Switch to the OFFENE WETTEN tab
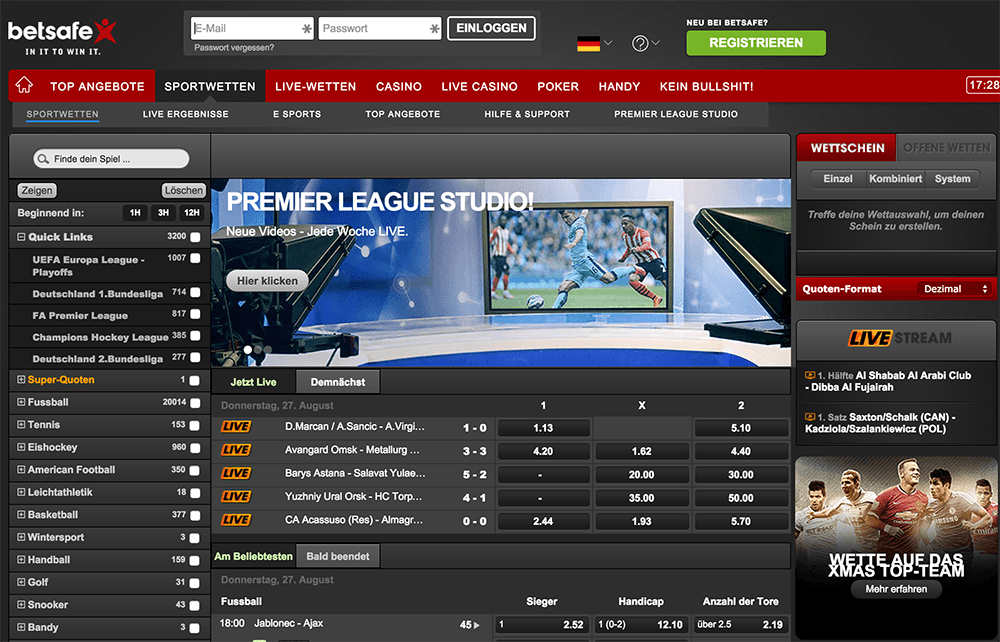The width and height of the screenshot is (1000, 642). coord(946,148)
